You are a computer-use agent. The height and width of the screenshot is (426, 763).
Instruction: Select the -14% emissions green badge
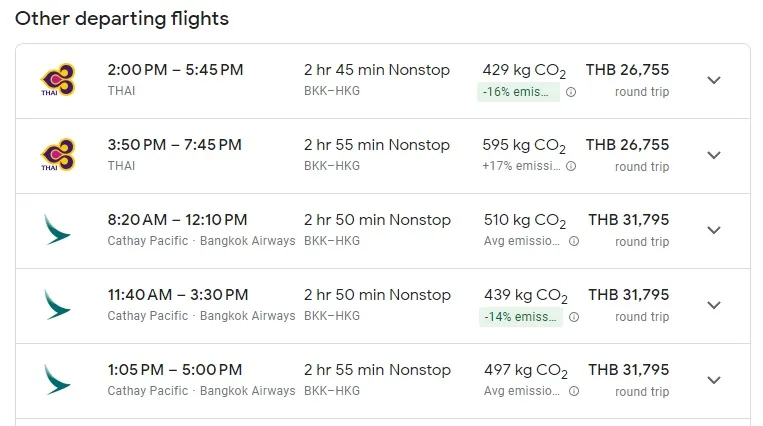(521, 317)
